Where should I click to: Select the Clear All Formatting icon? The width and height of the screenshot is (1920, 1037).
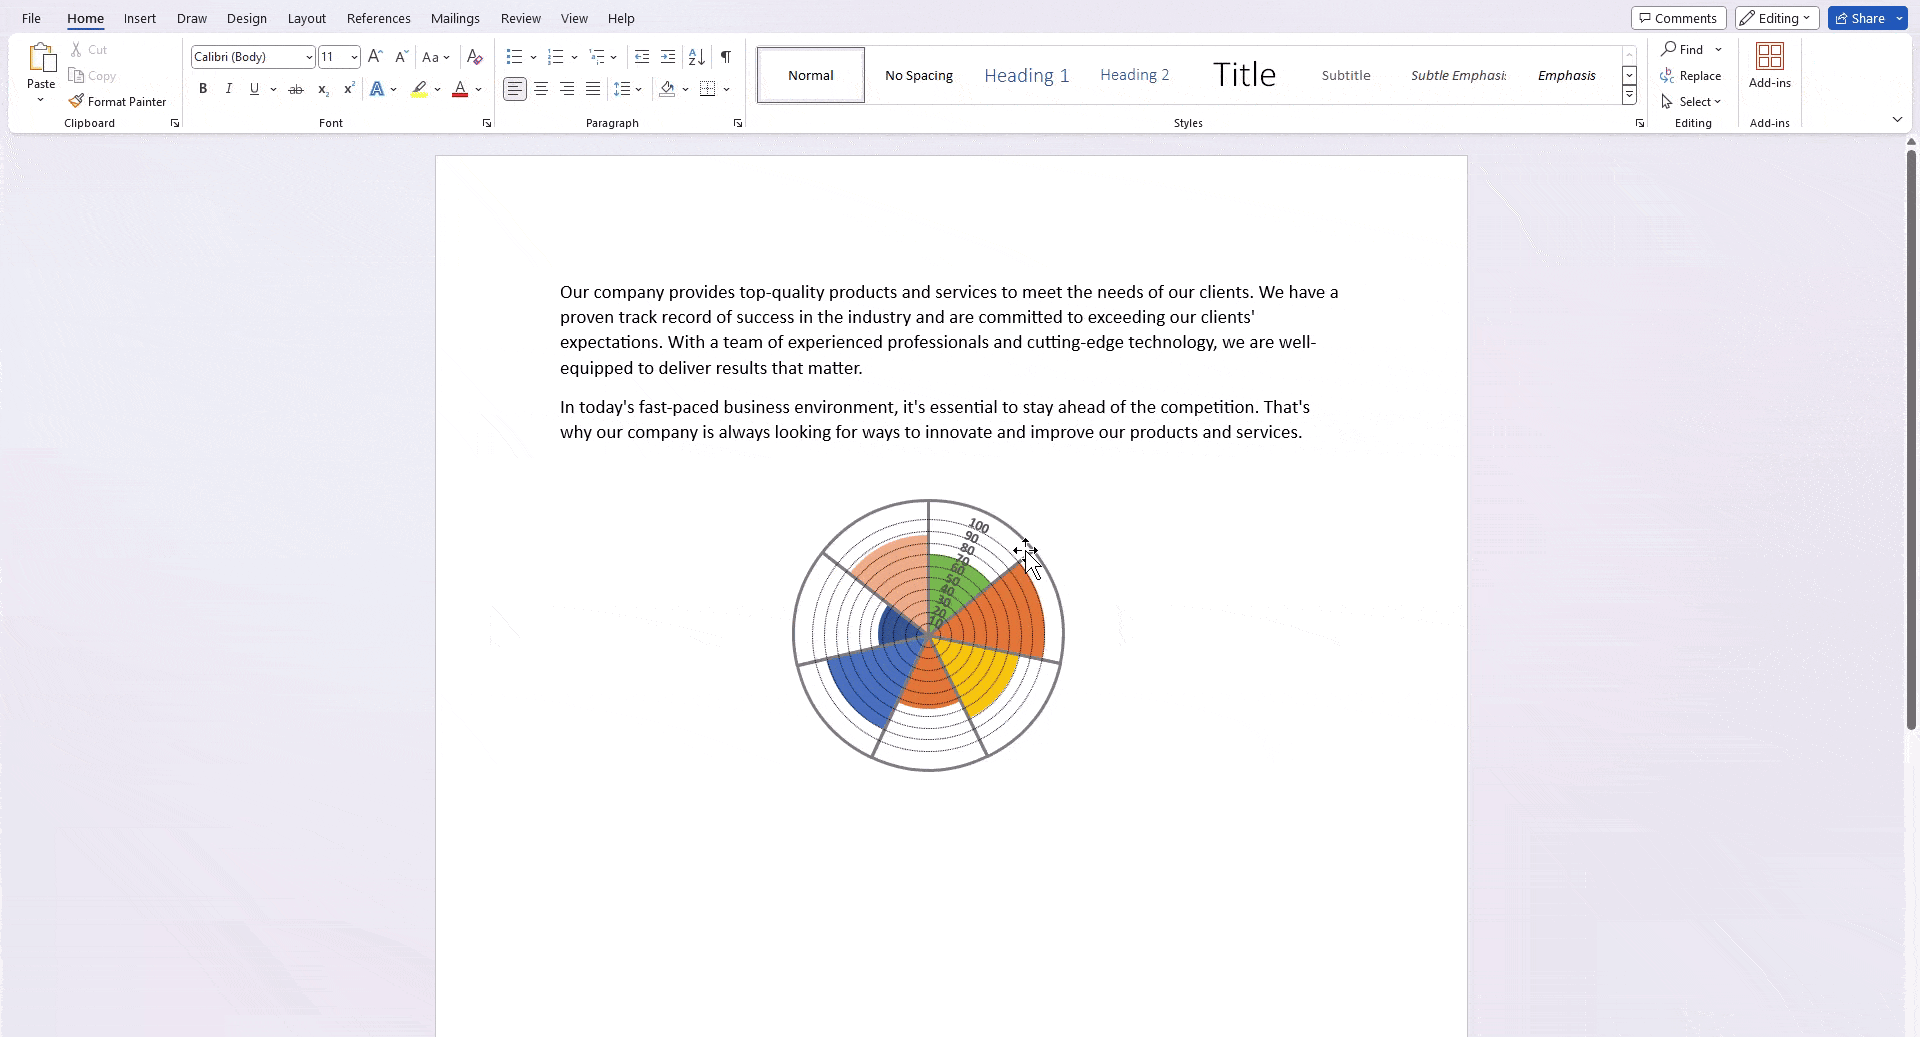point(474,57)
